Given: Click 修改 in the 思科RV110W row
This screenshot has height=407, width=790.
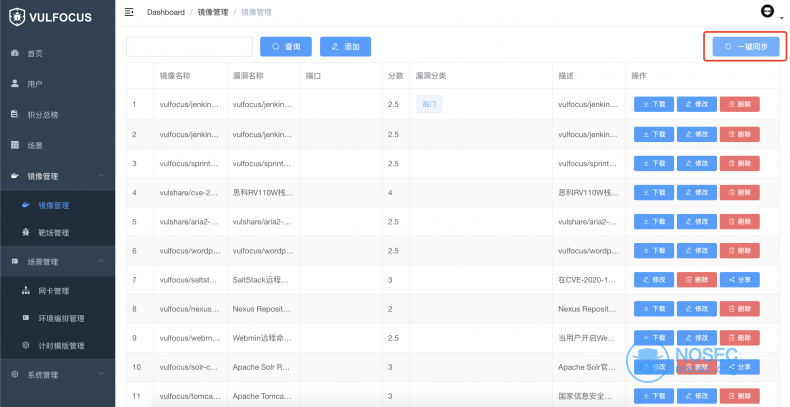Looking at the screenshot, I should [x=697, y=193].
